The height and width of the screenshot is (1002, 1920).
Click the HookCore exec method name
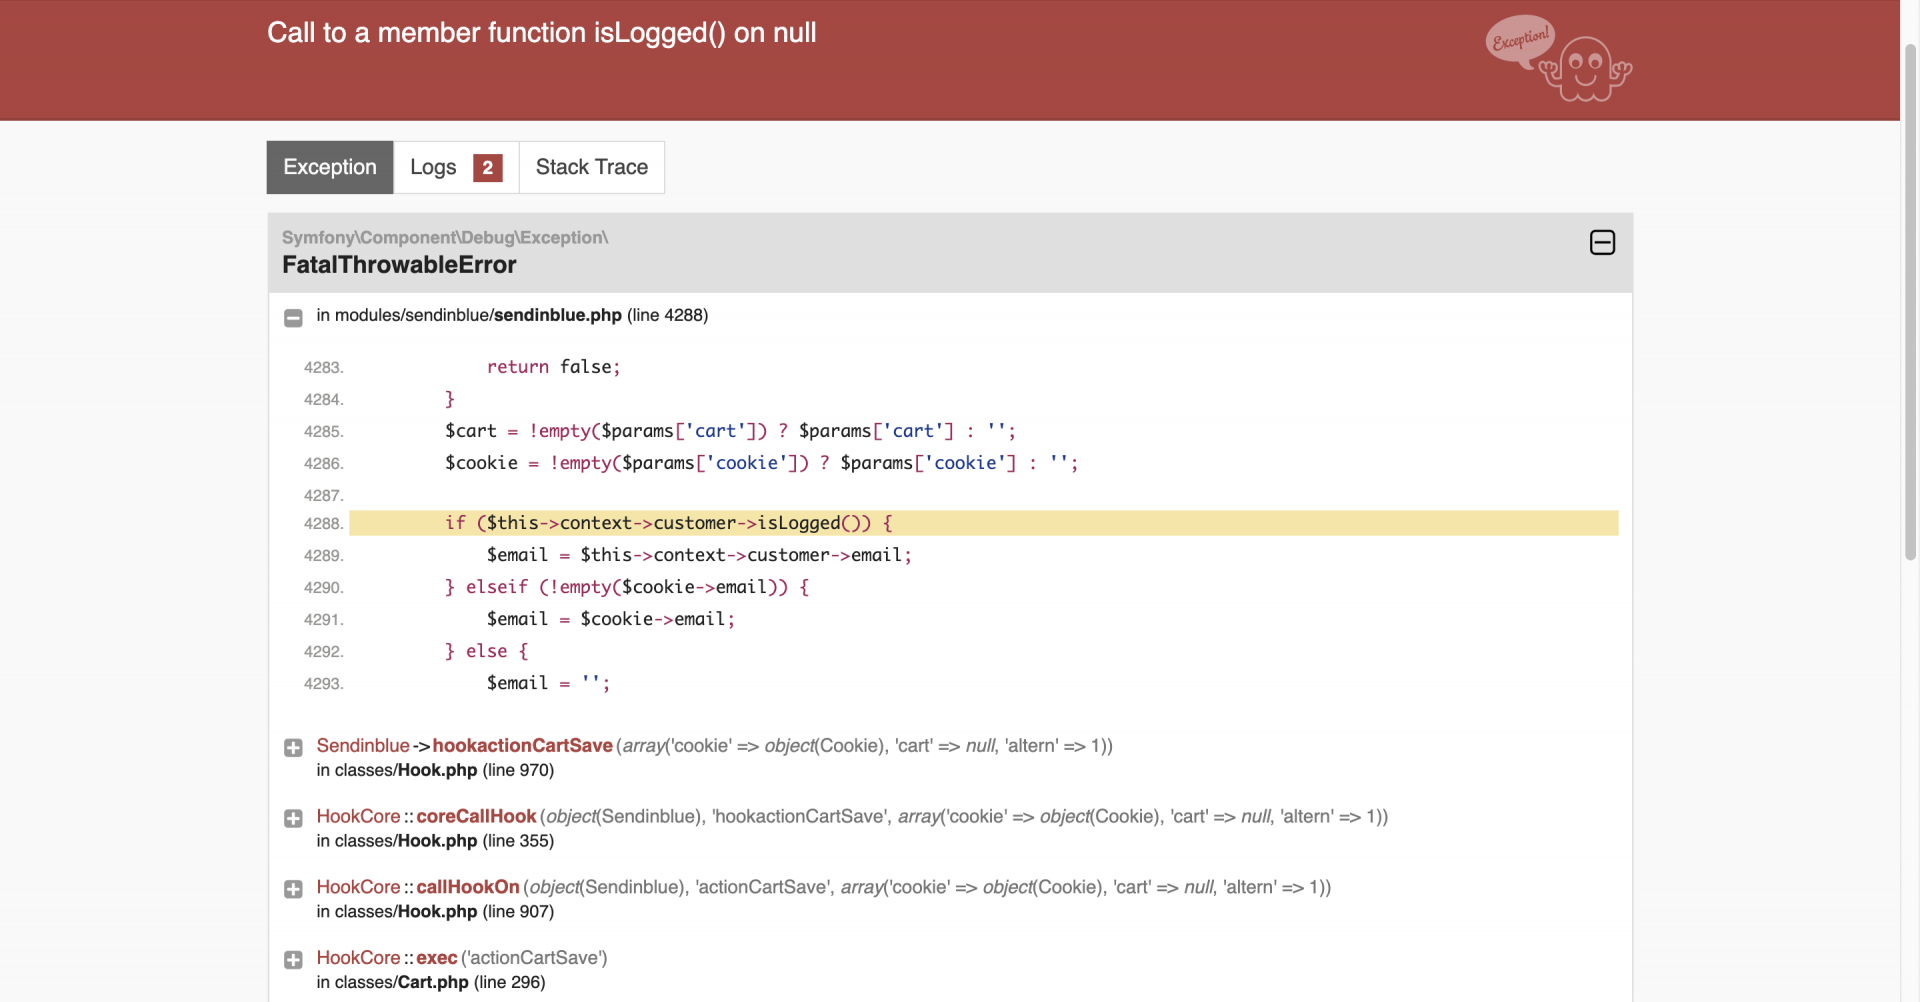[437, 958]
